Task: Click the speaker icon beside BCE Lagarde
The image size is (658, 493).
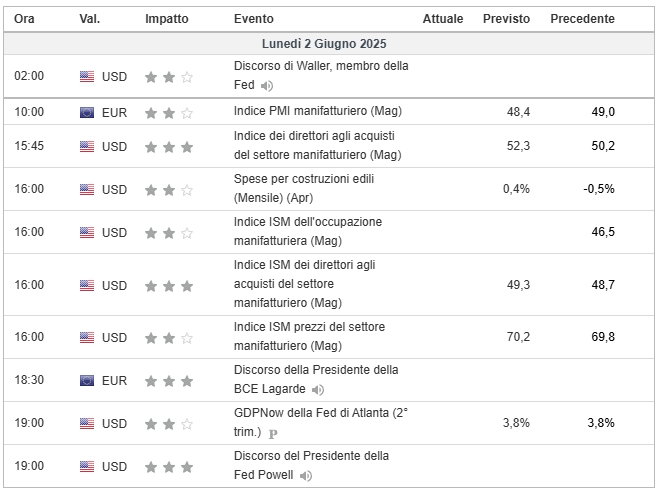Action: pos(318,390)
